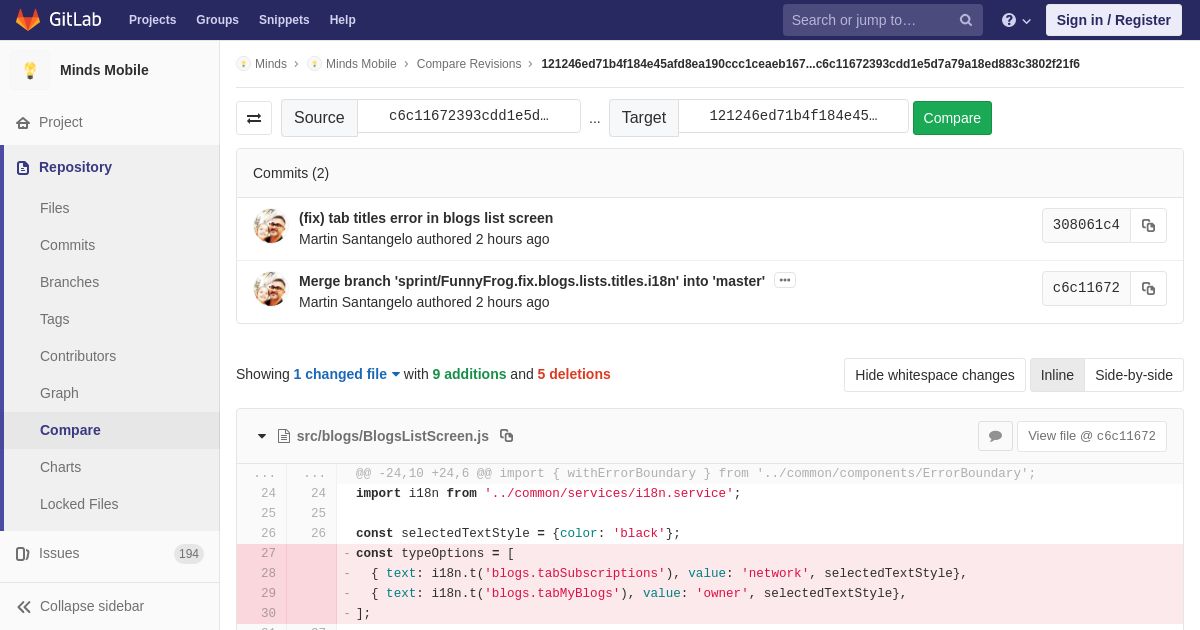
Task: Click Sign in / Register button
Action: pos(1114,20)
